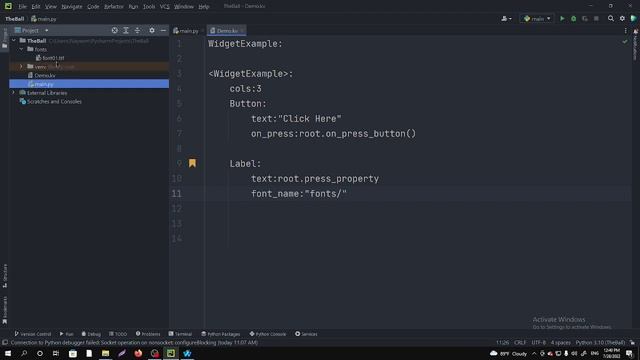This screenshot has height=360, width=640.
Task: Open the VCS menu
Action: pyautogui.click(x=164, y=7)
